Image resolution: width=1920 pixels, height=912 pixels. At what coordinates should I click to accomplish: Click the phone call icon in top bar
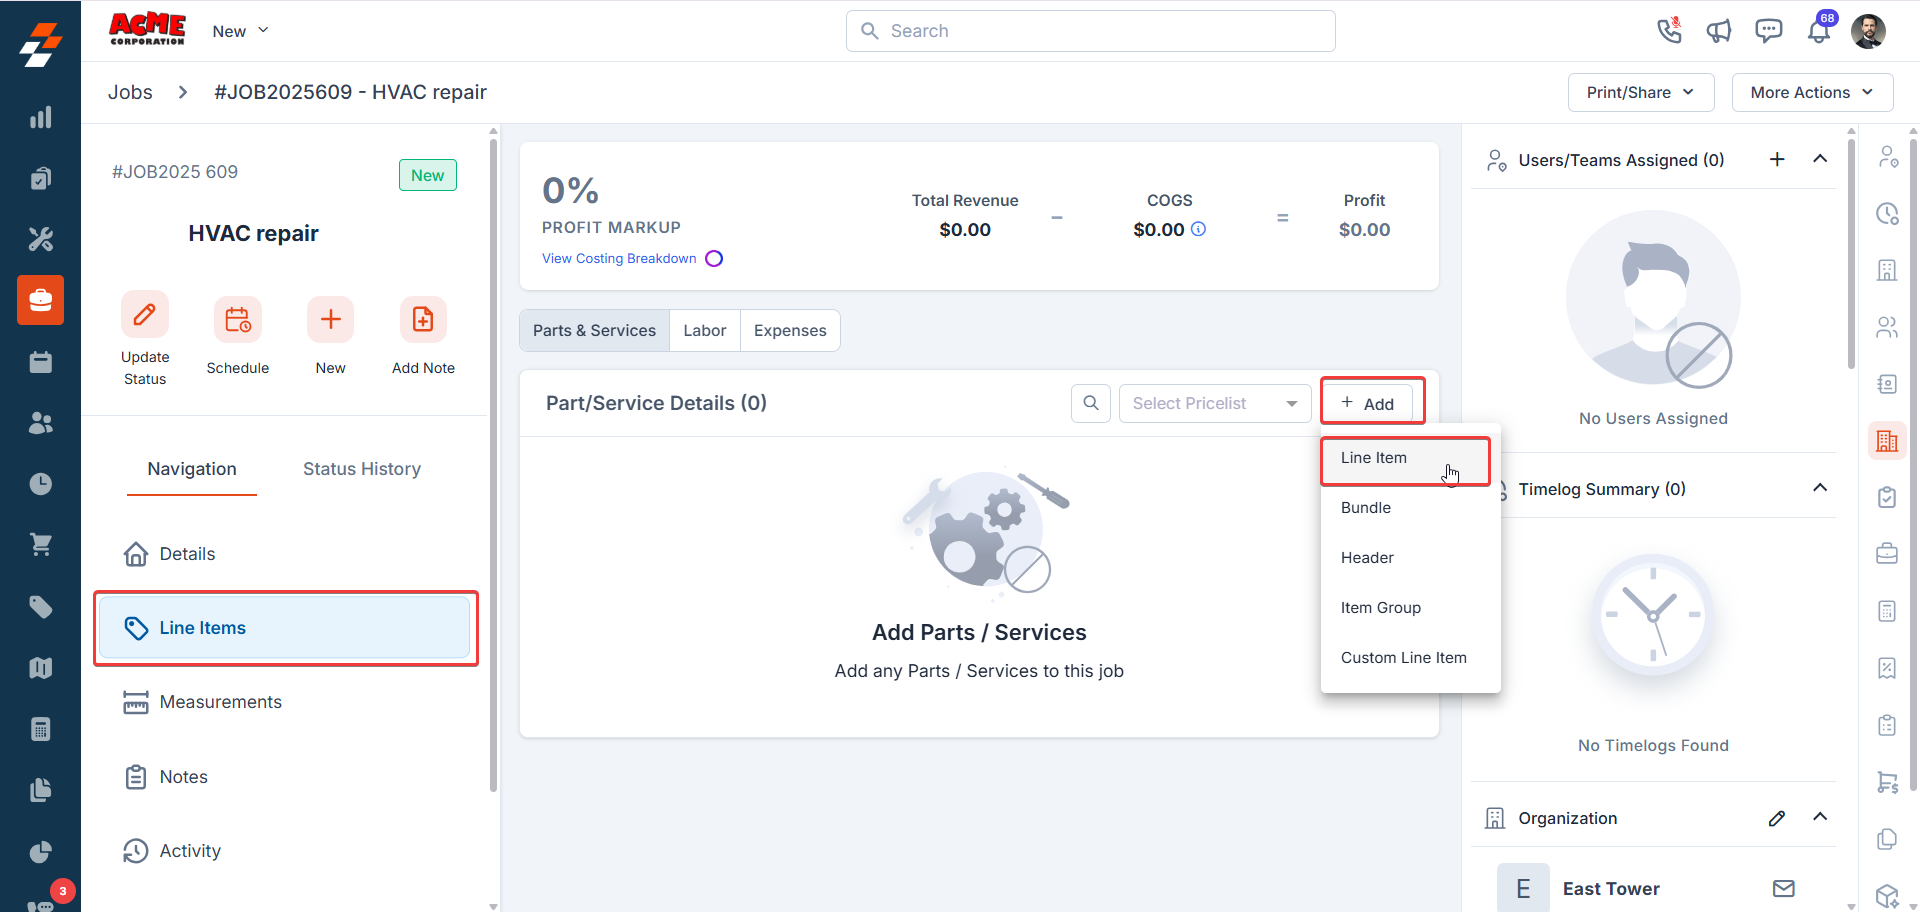[1669, 31]
